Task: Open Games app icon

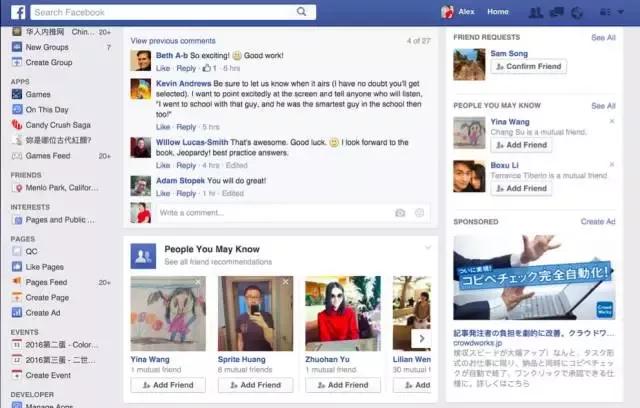Action: pyautogui.click(x=17, y=94)
